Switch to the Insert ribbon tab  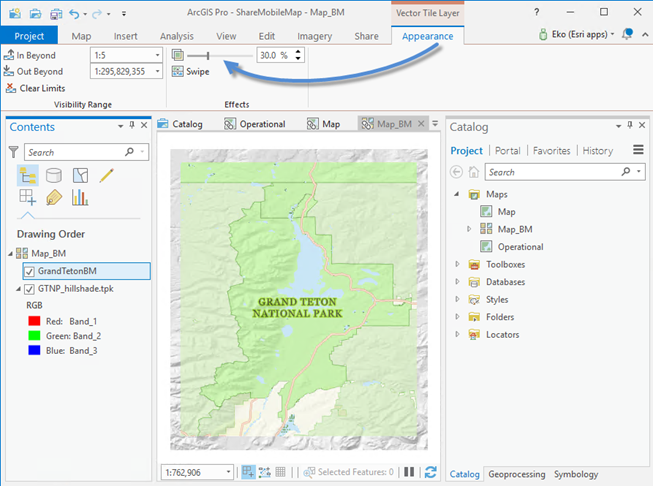pyautogui.click(x=125, y=36)
